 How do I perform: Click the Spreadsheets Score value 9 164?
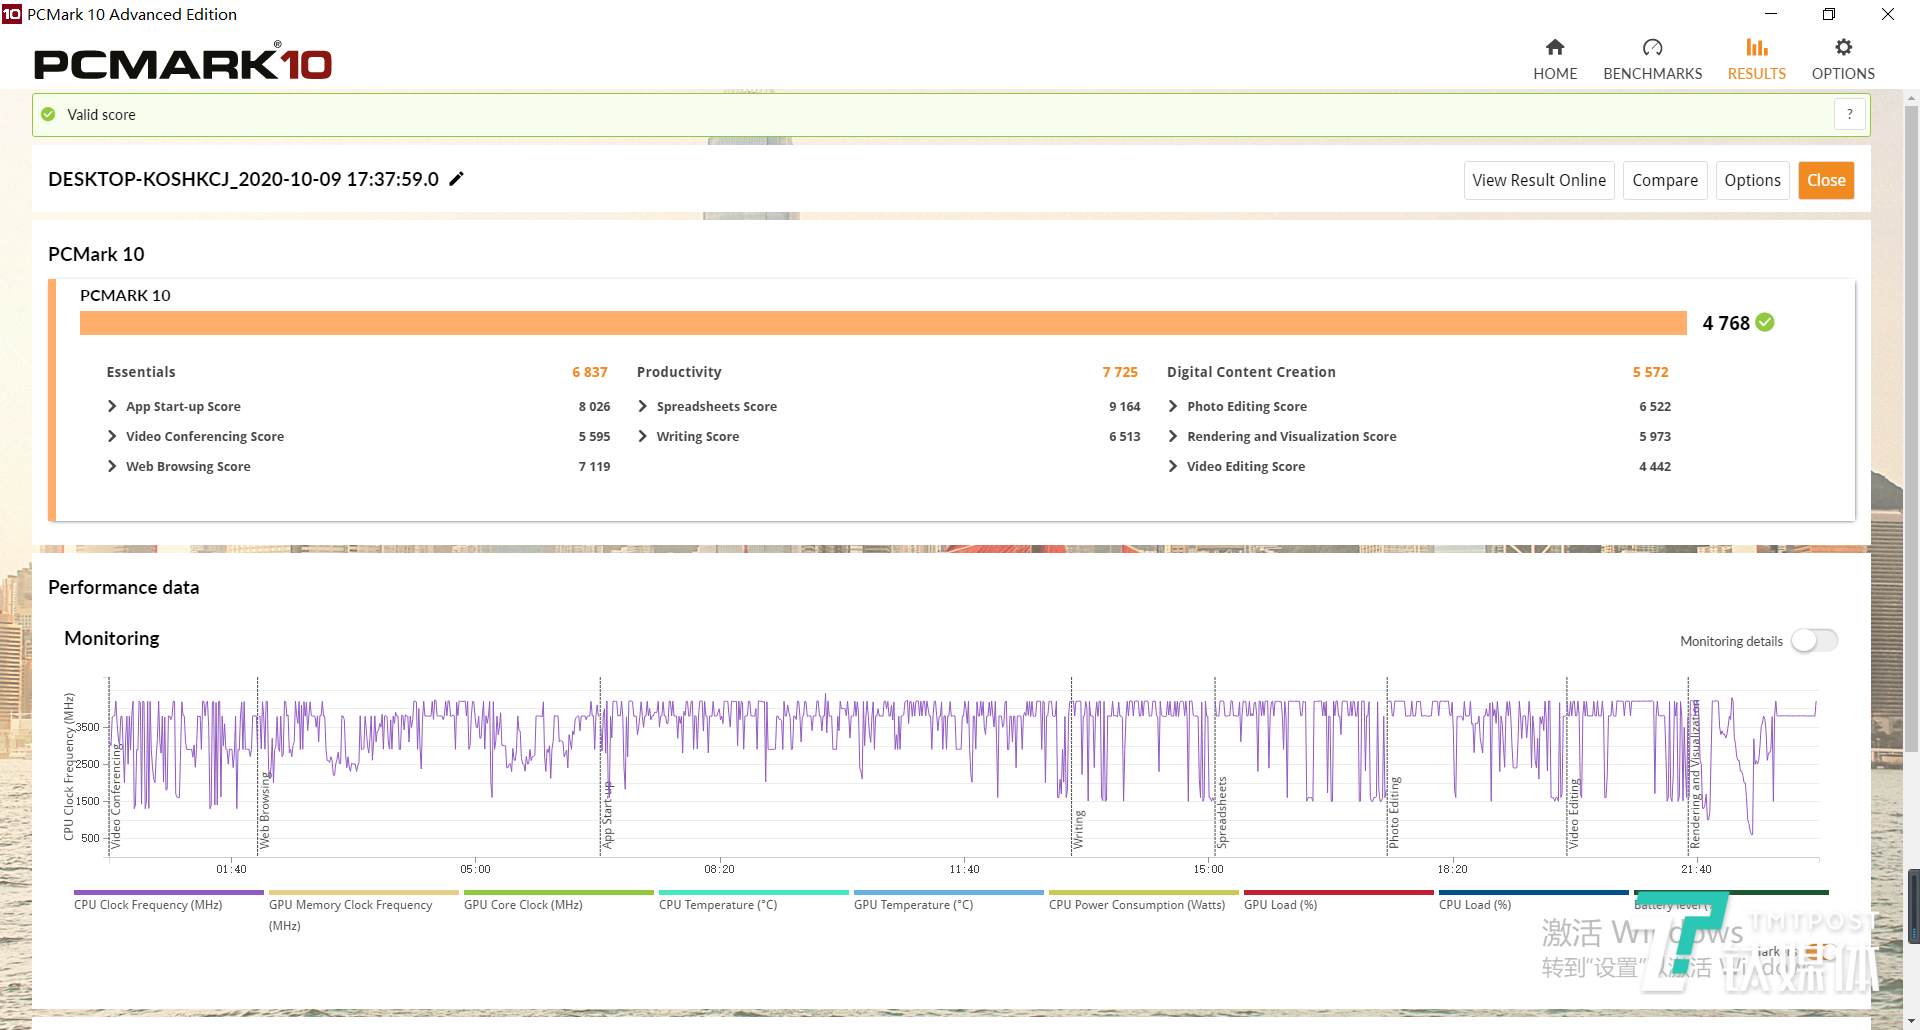click(1124, 406)
